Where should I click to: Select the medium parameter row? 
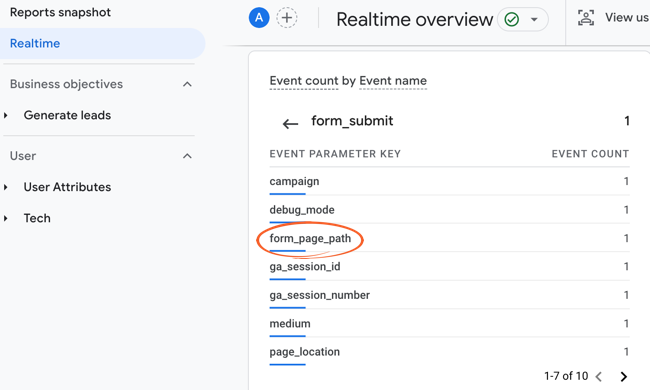(x=449, y=324)
